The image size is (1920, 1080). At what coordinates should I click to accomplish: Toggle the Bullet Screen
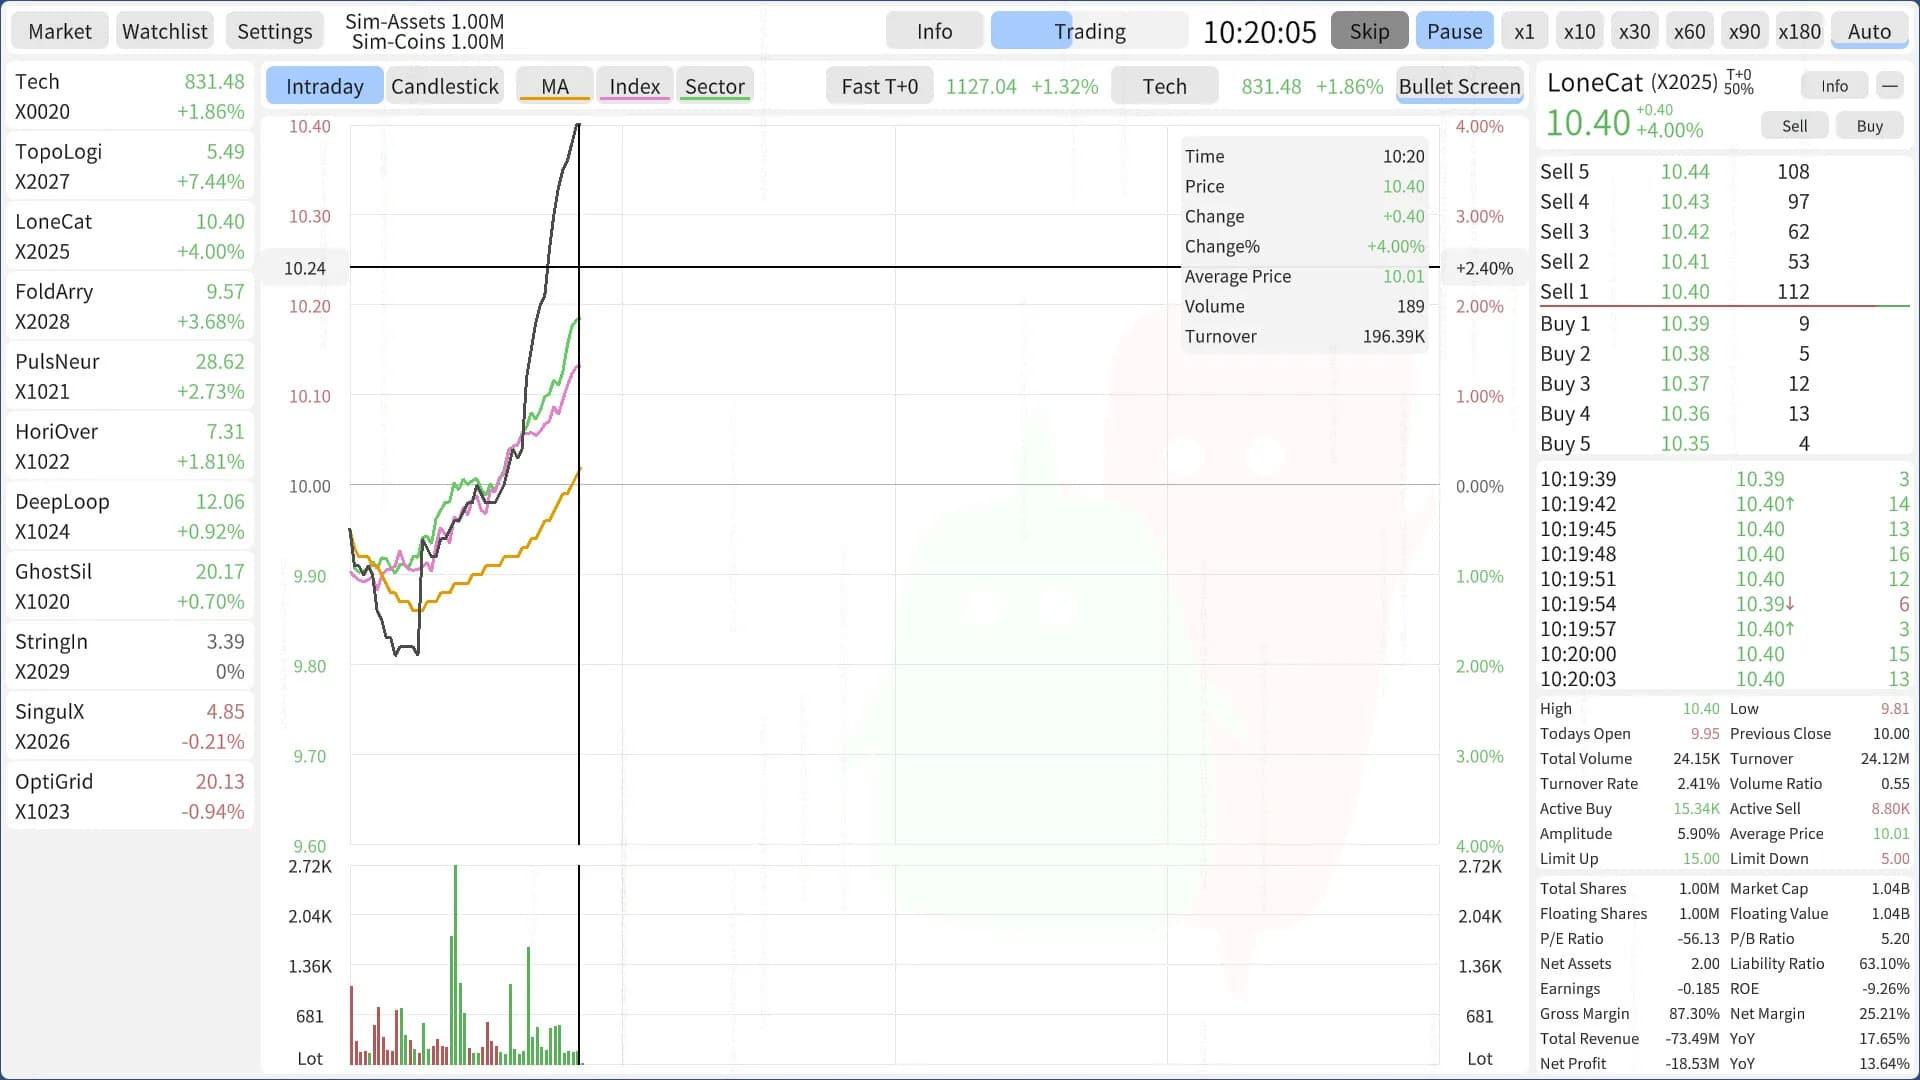coord(1459,86)
